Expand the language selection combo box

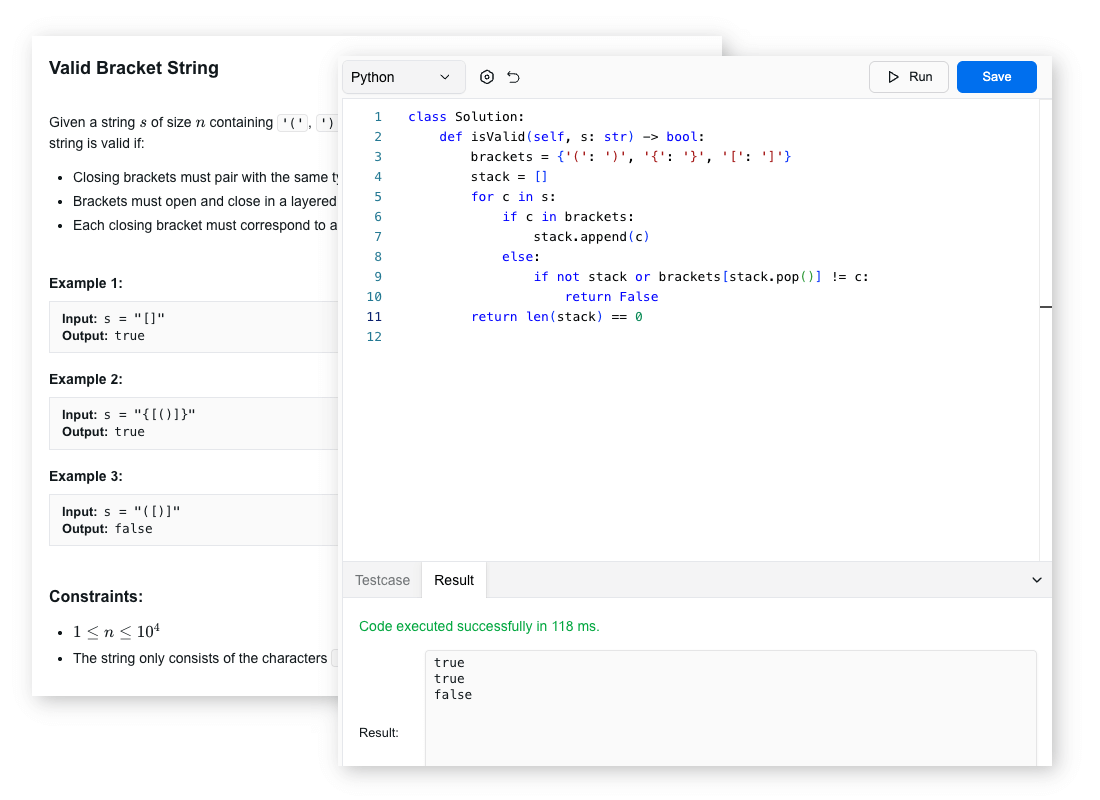403,76
